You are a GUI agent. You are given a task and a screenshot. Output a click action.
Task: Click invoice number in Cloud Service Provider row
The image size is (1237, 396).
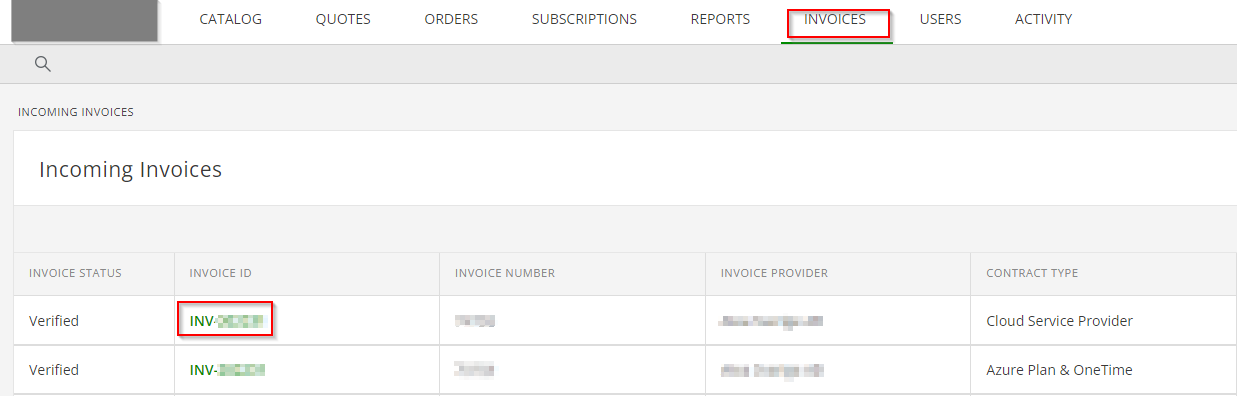pyautogui.click(x=475, y=321)
